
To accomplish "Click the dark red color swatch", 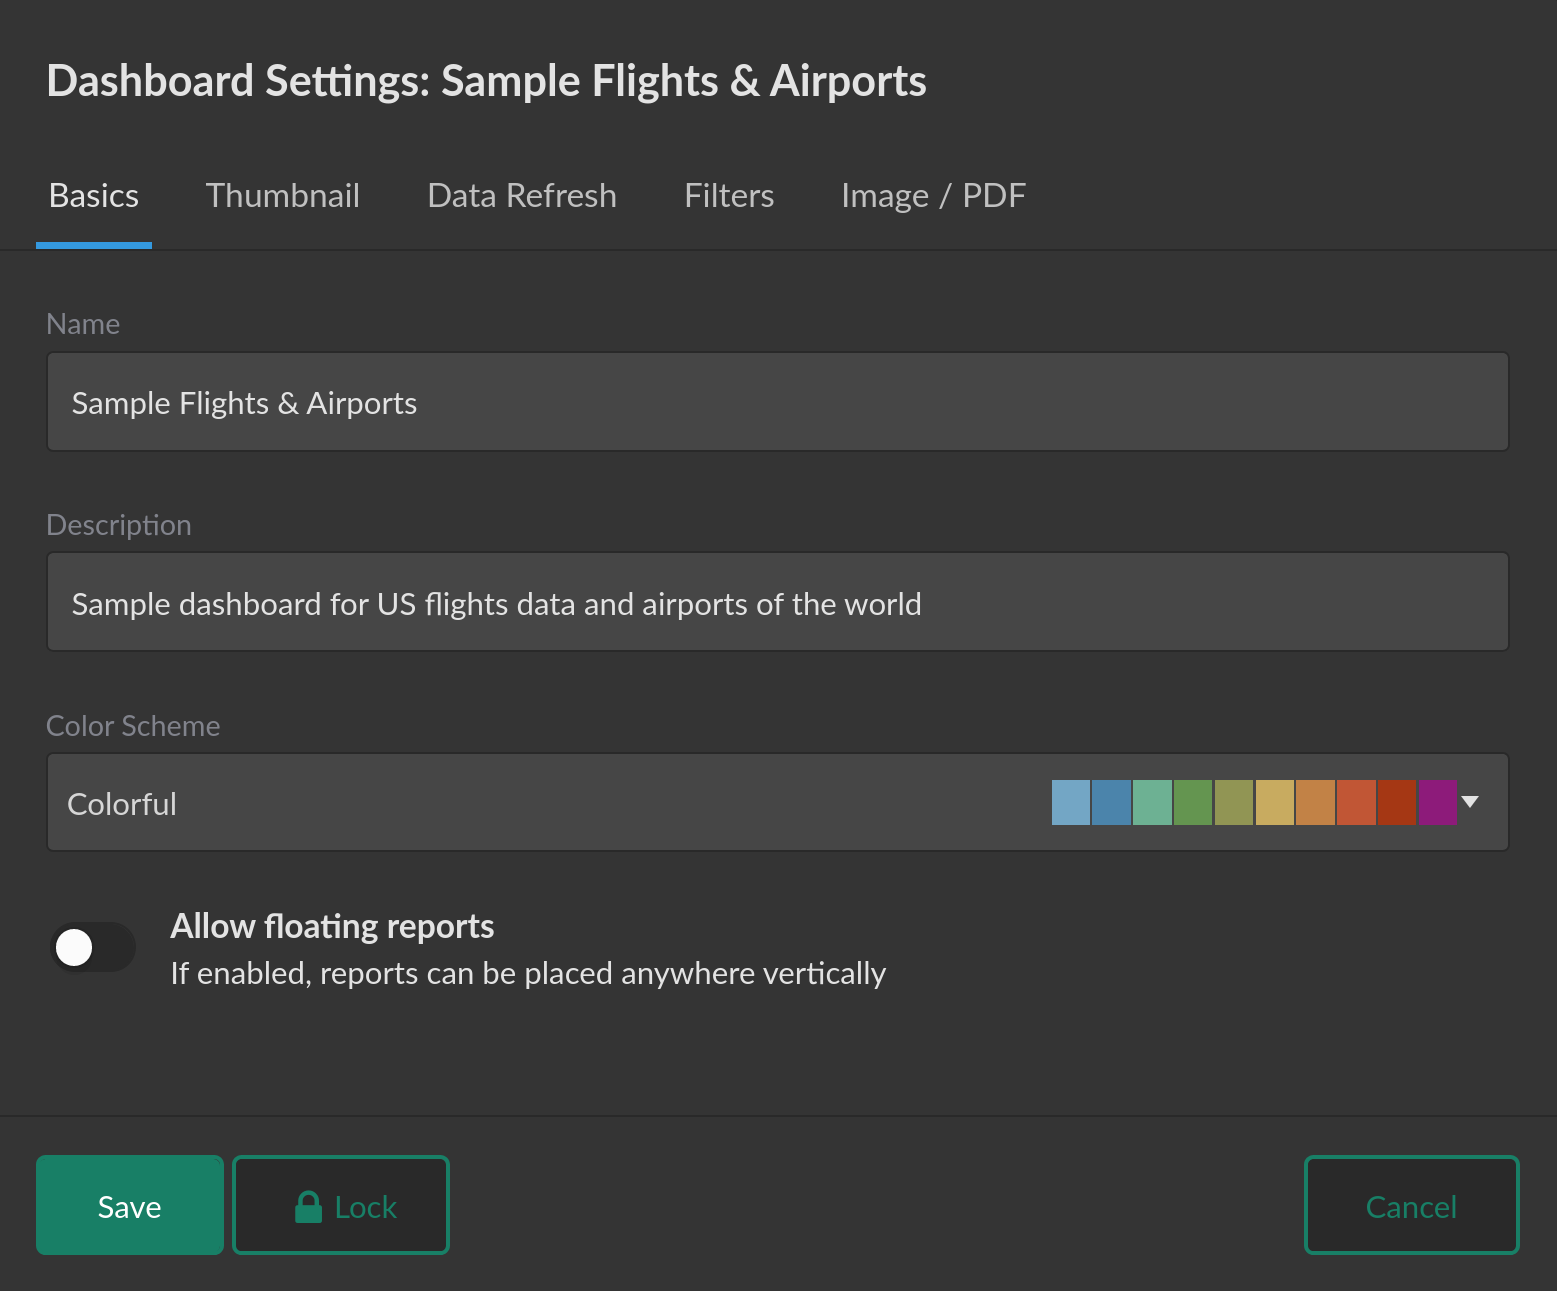I will 1397,803.
